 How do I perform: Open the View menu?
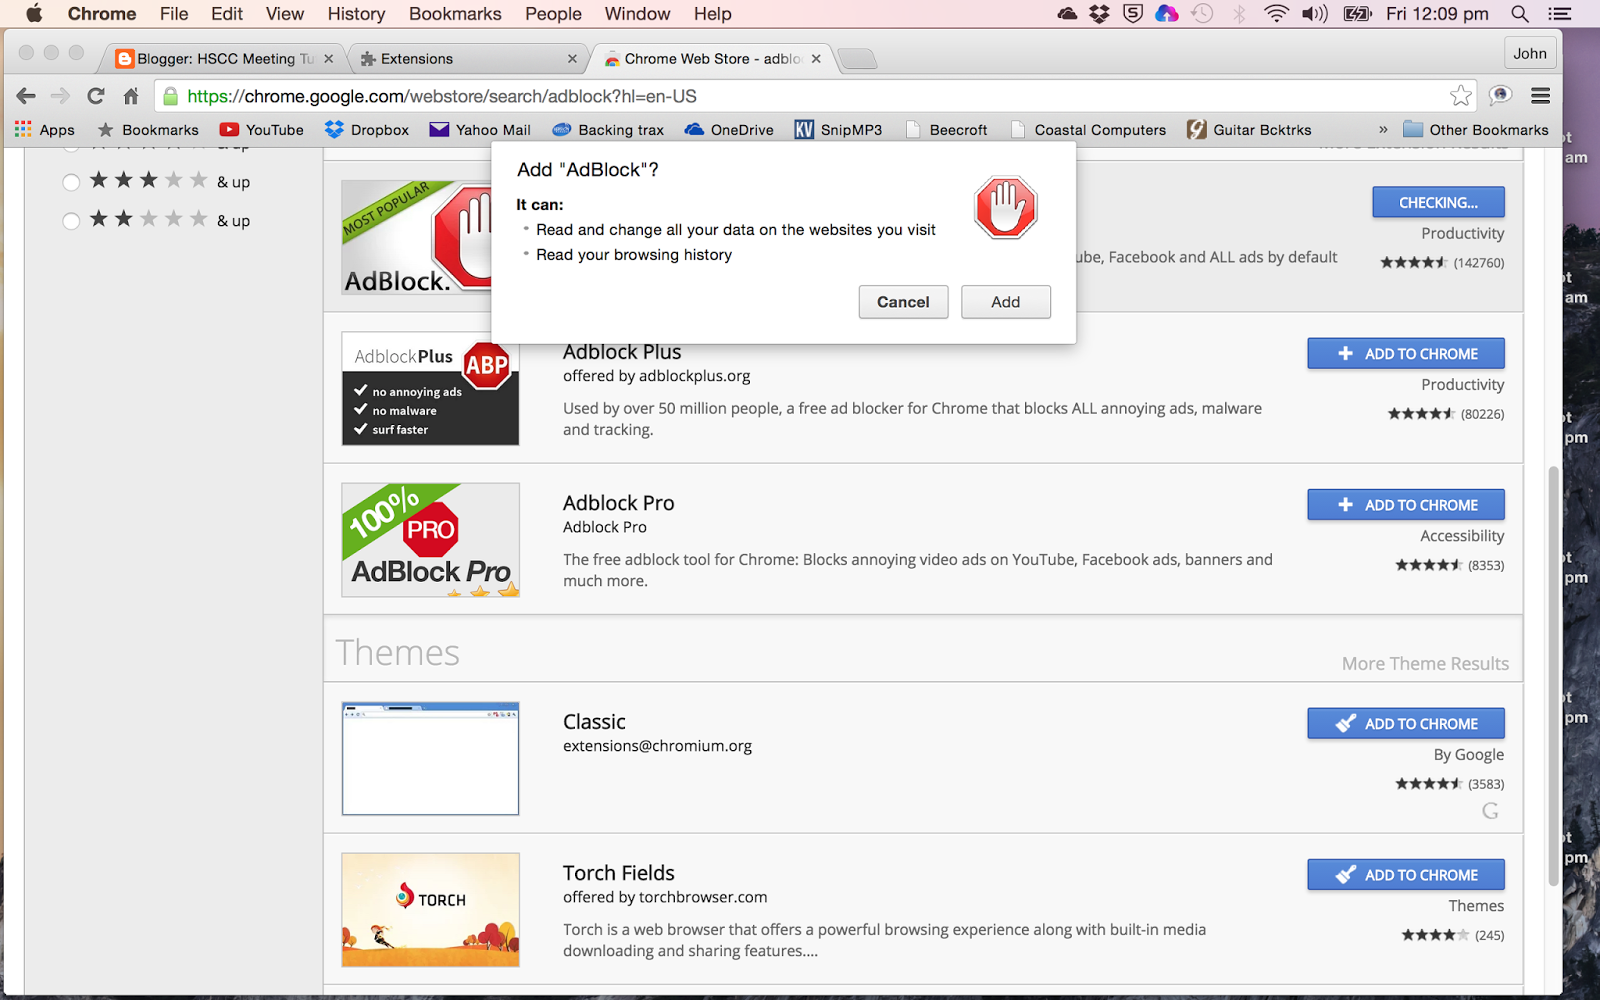coord(285,14)
